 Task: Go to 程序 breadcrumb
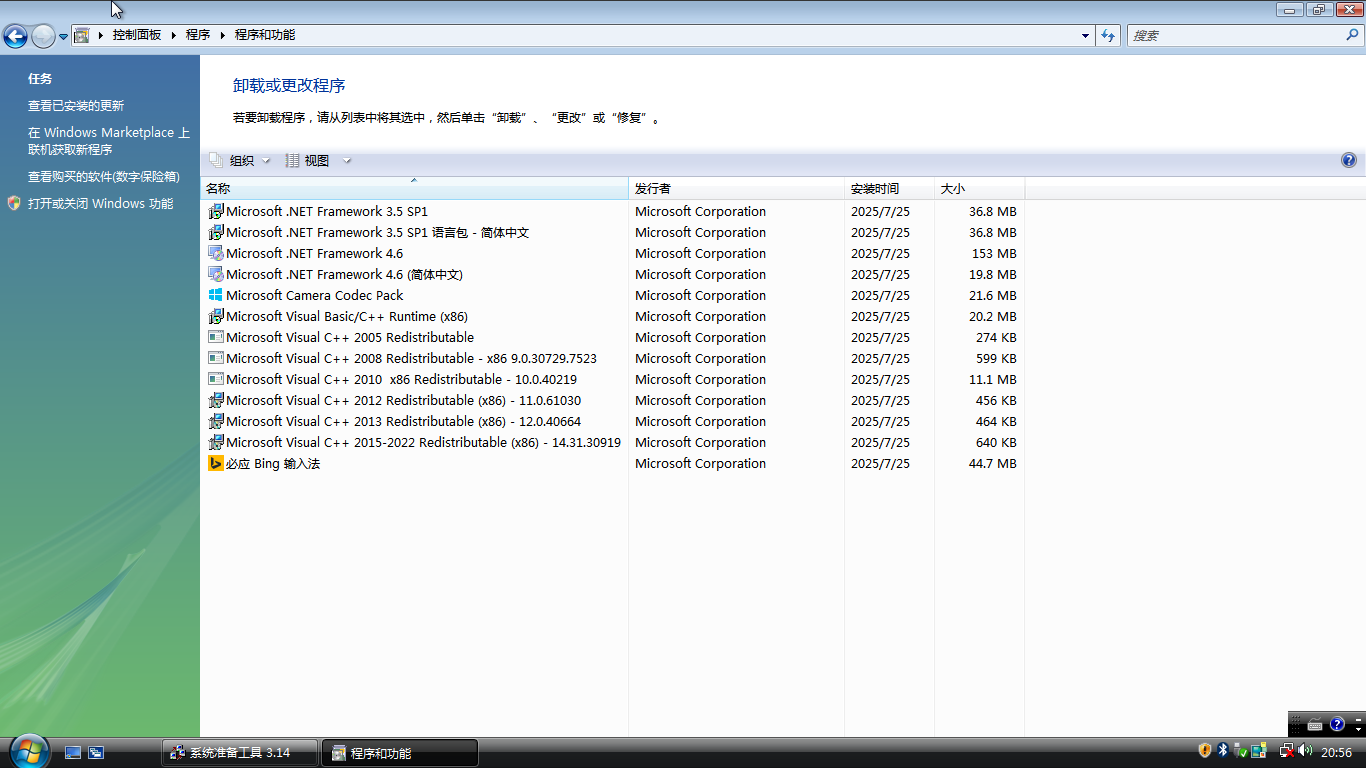[198, 35]
